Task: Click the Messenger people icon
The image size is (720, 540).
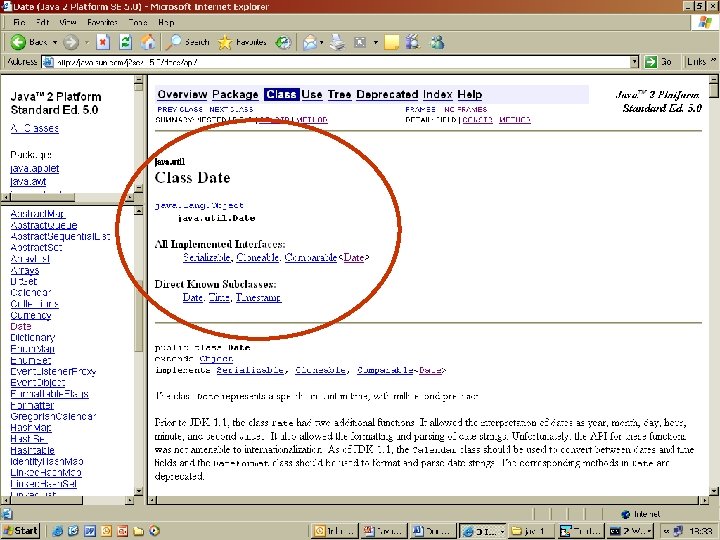Action: [437, 42]
